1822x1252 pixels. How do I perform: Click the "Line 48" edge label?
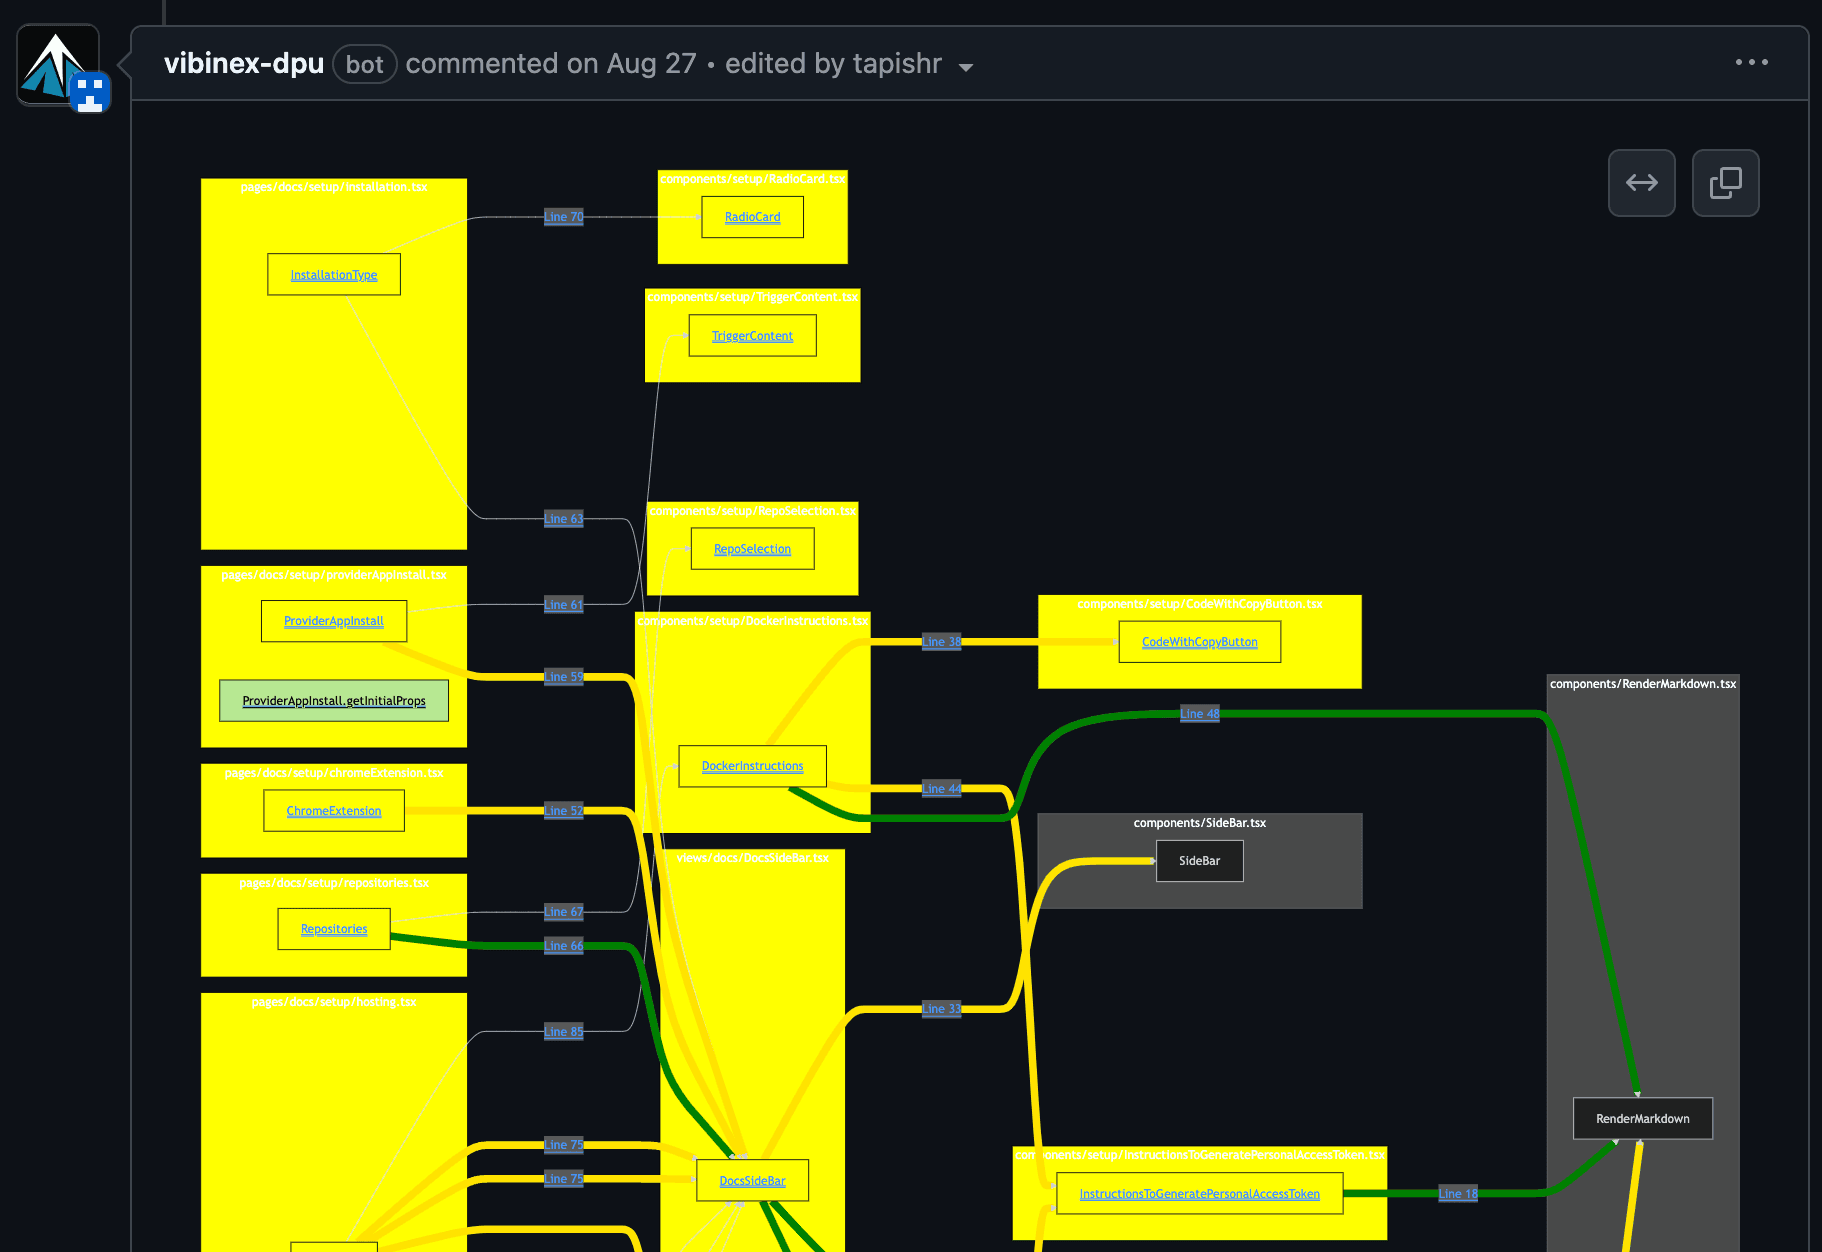(x=1199, y=713)
